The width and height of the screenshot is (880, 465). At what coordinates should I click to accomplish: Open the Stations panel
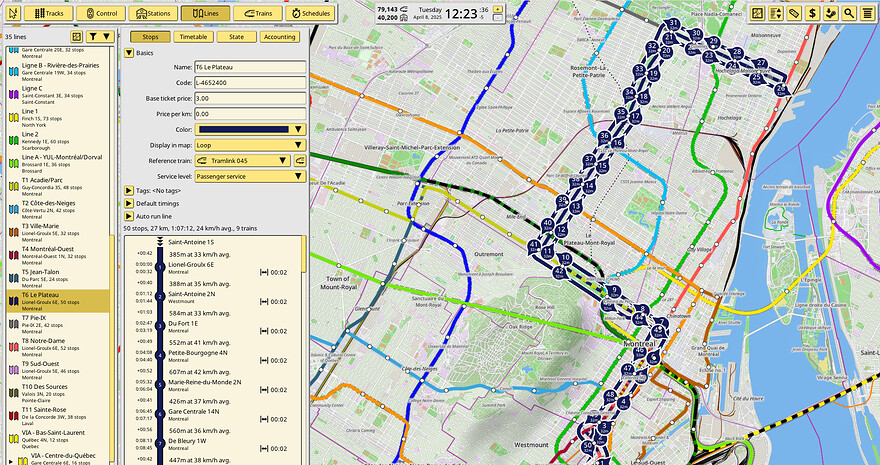(x=153, y=13)
